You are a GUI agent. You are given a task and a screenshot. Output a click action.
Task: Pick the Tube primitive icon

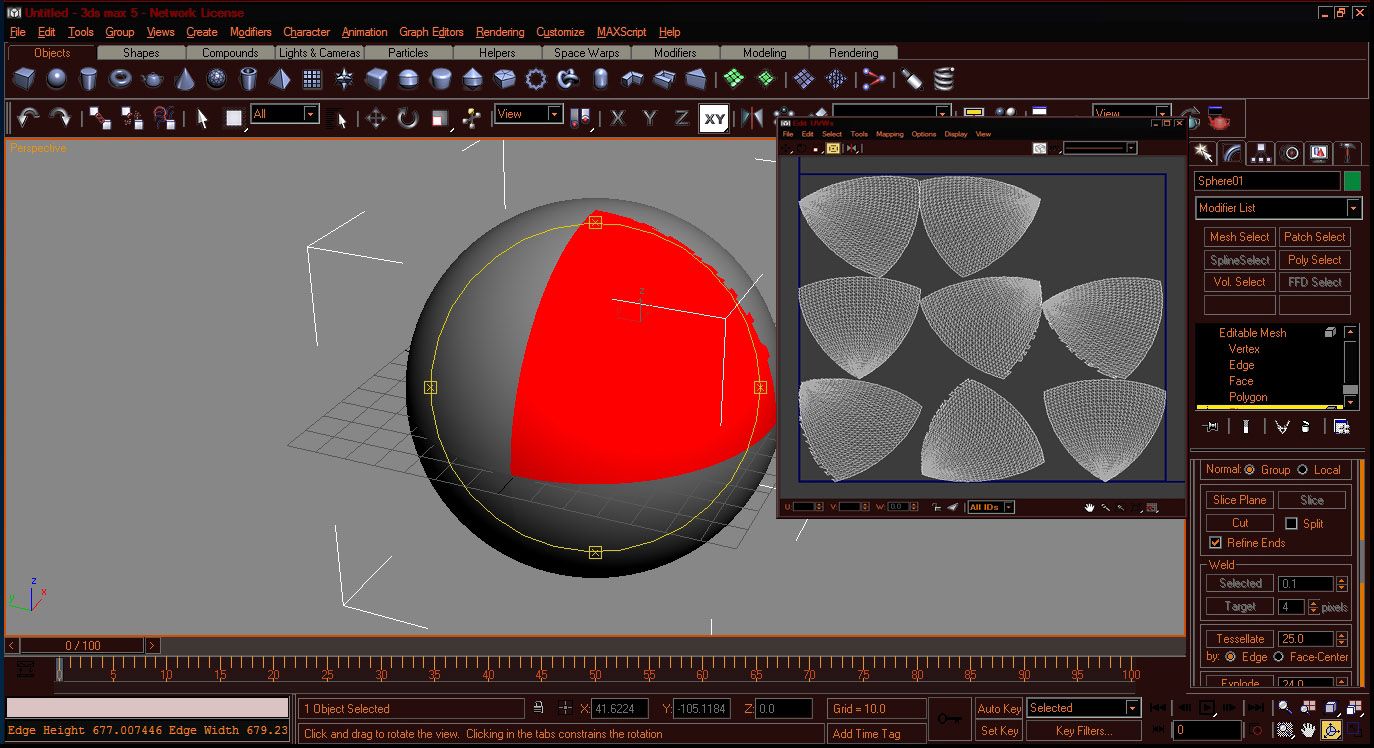[248, 79]
